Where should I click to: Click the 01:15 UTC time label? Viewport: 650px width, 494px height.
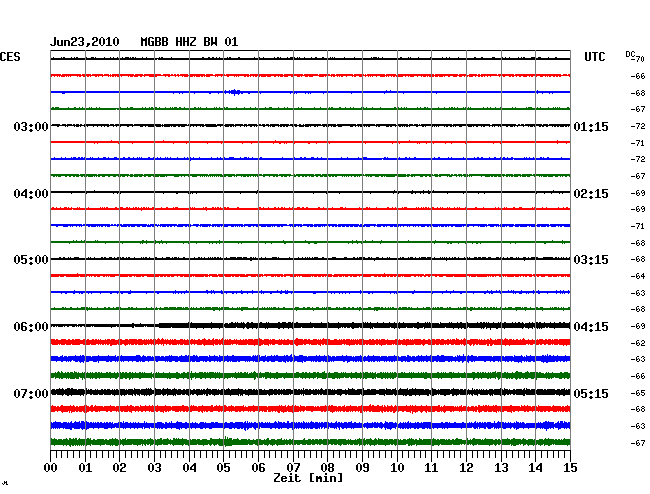pyautogui.click(x=591, y=127)
